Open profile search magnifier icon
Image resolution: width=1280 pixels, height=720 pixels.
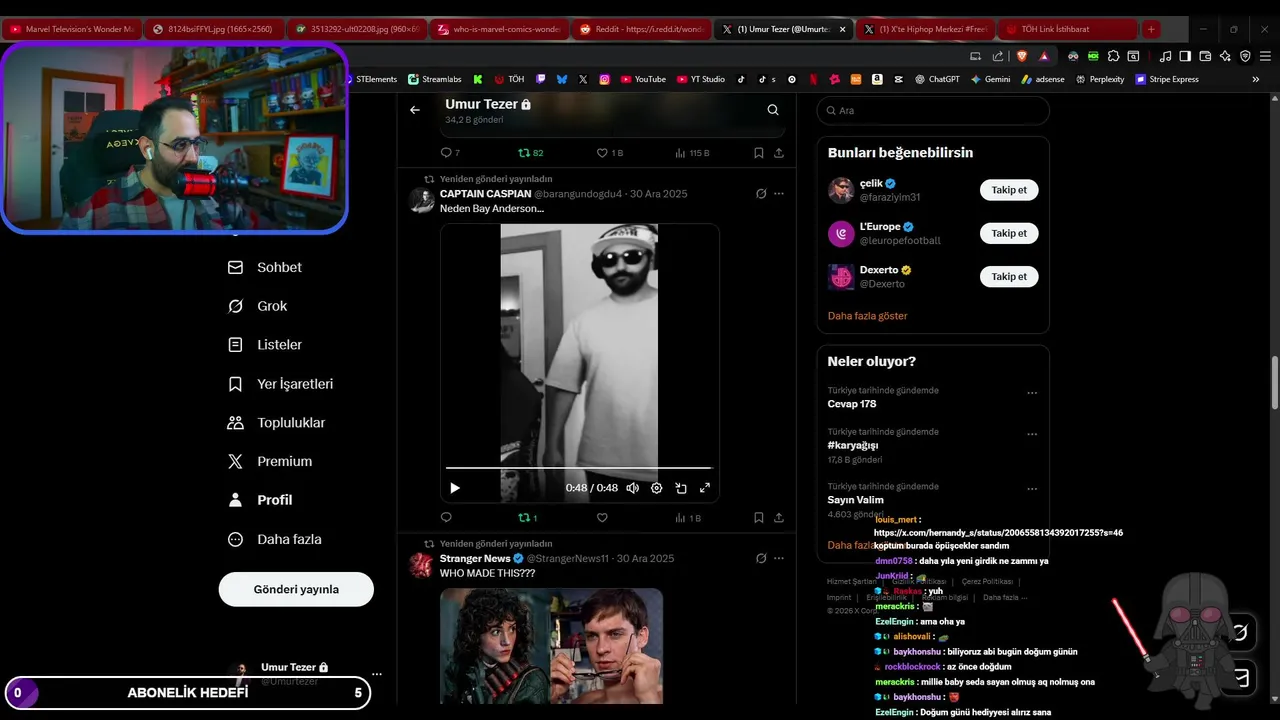tap(773, 110)
